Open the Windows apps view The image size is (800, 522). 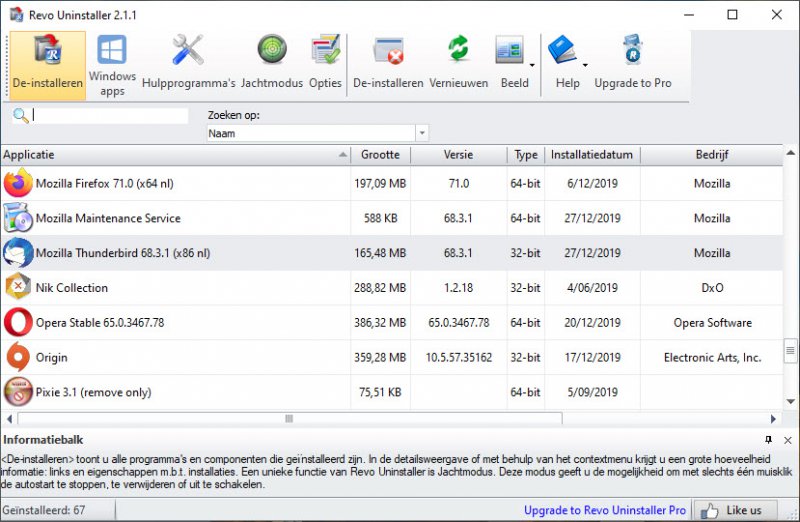point(112,64)
